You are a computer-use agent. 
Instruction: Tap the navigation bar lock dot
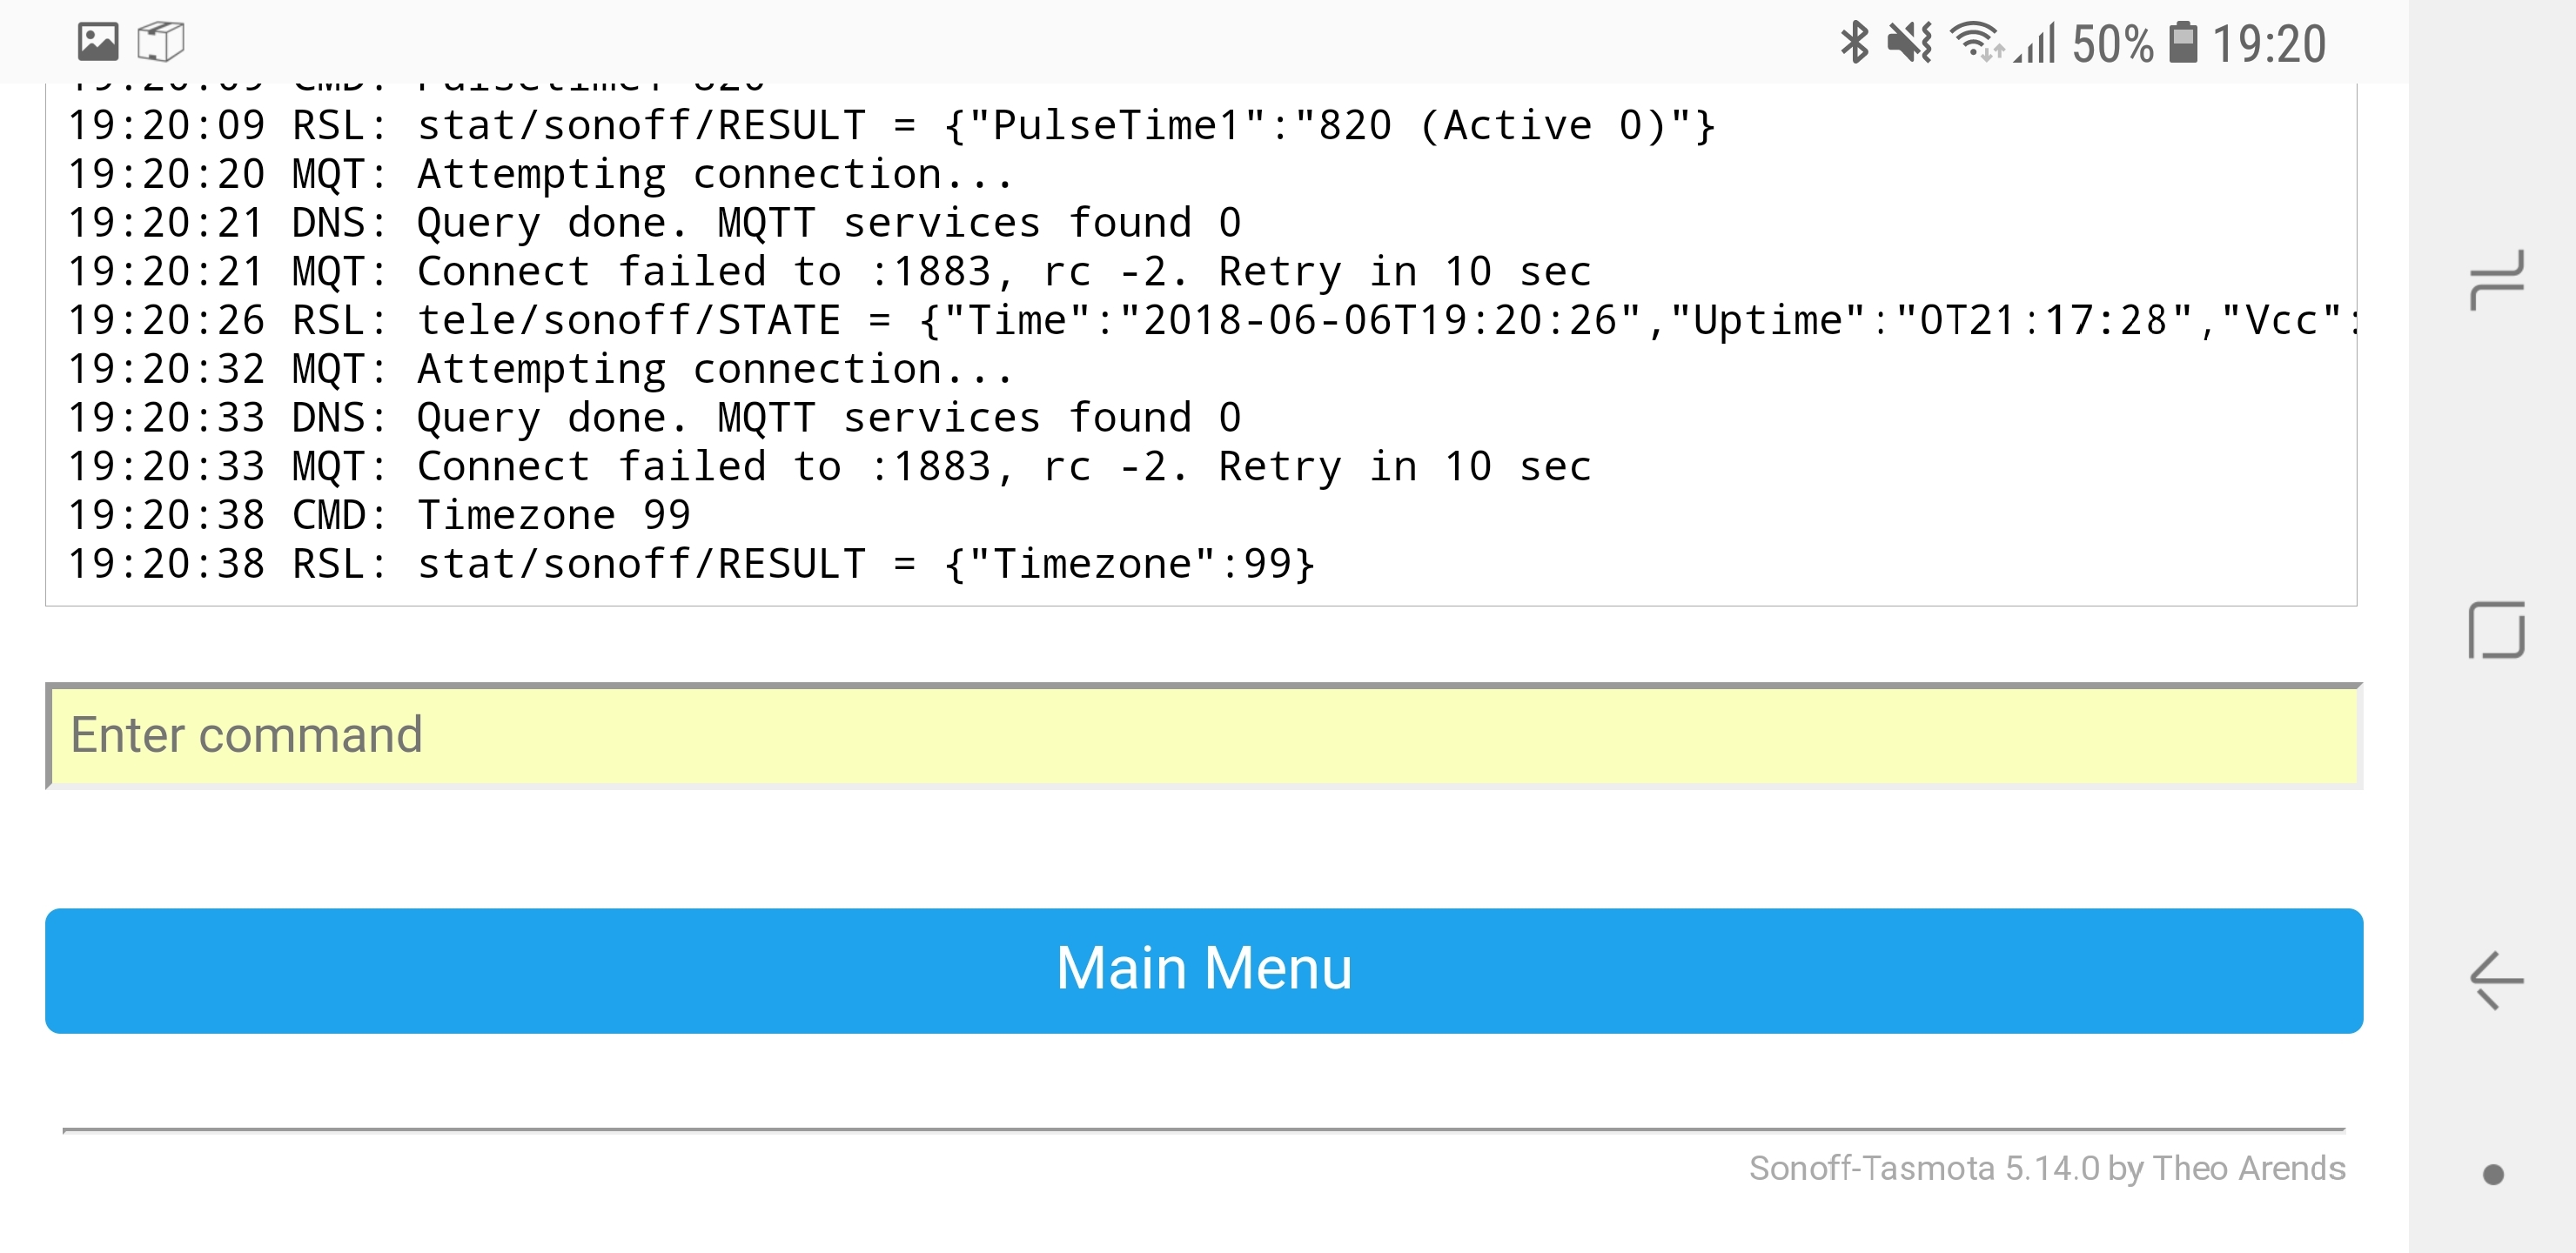(2493, 1174)
